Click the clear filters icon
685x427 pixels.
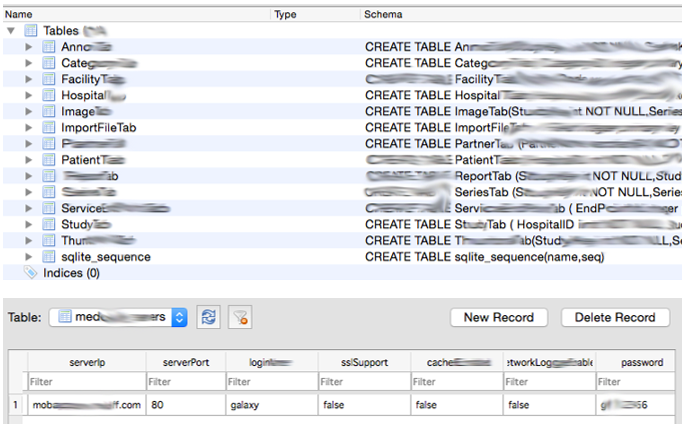[239, 318]
